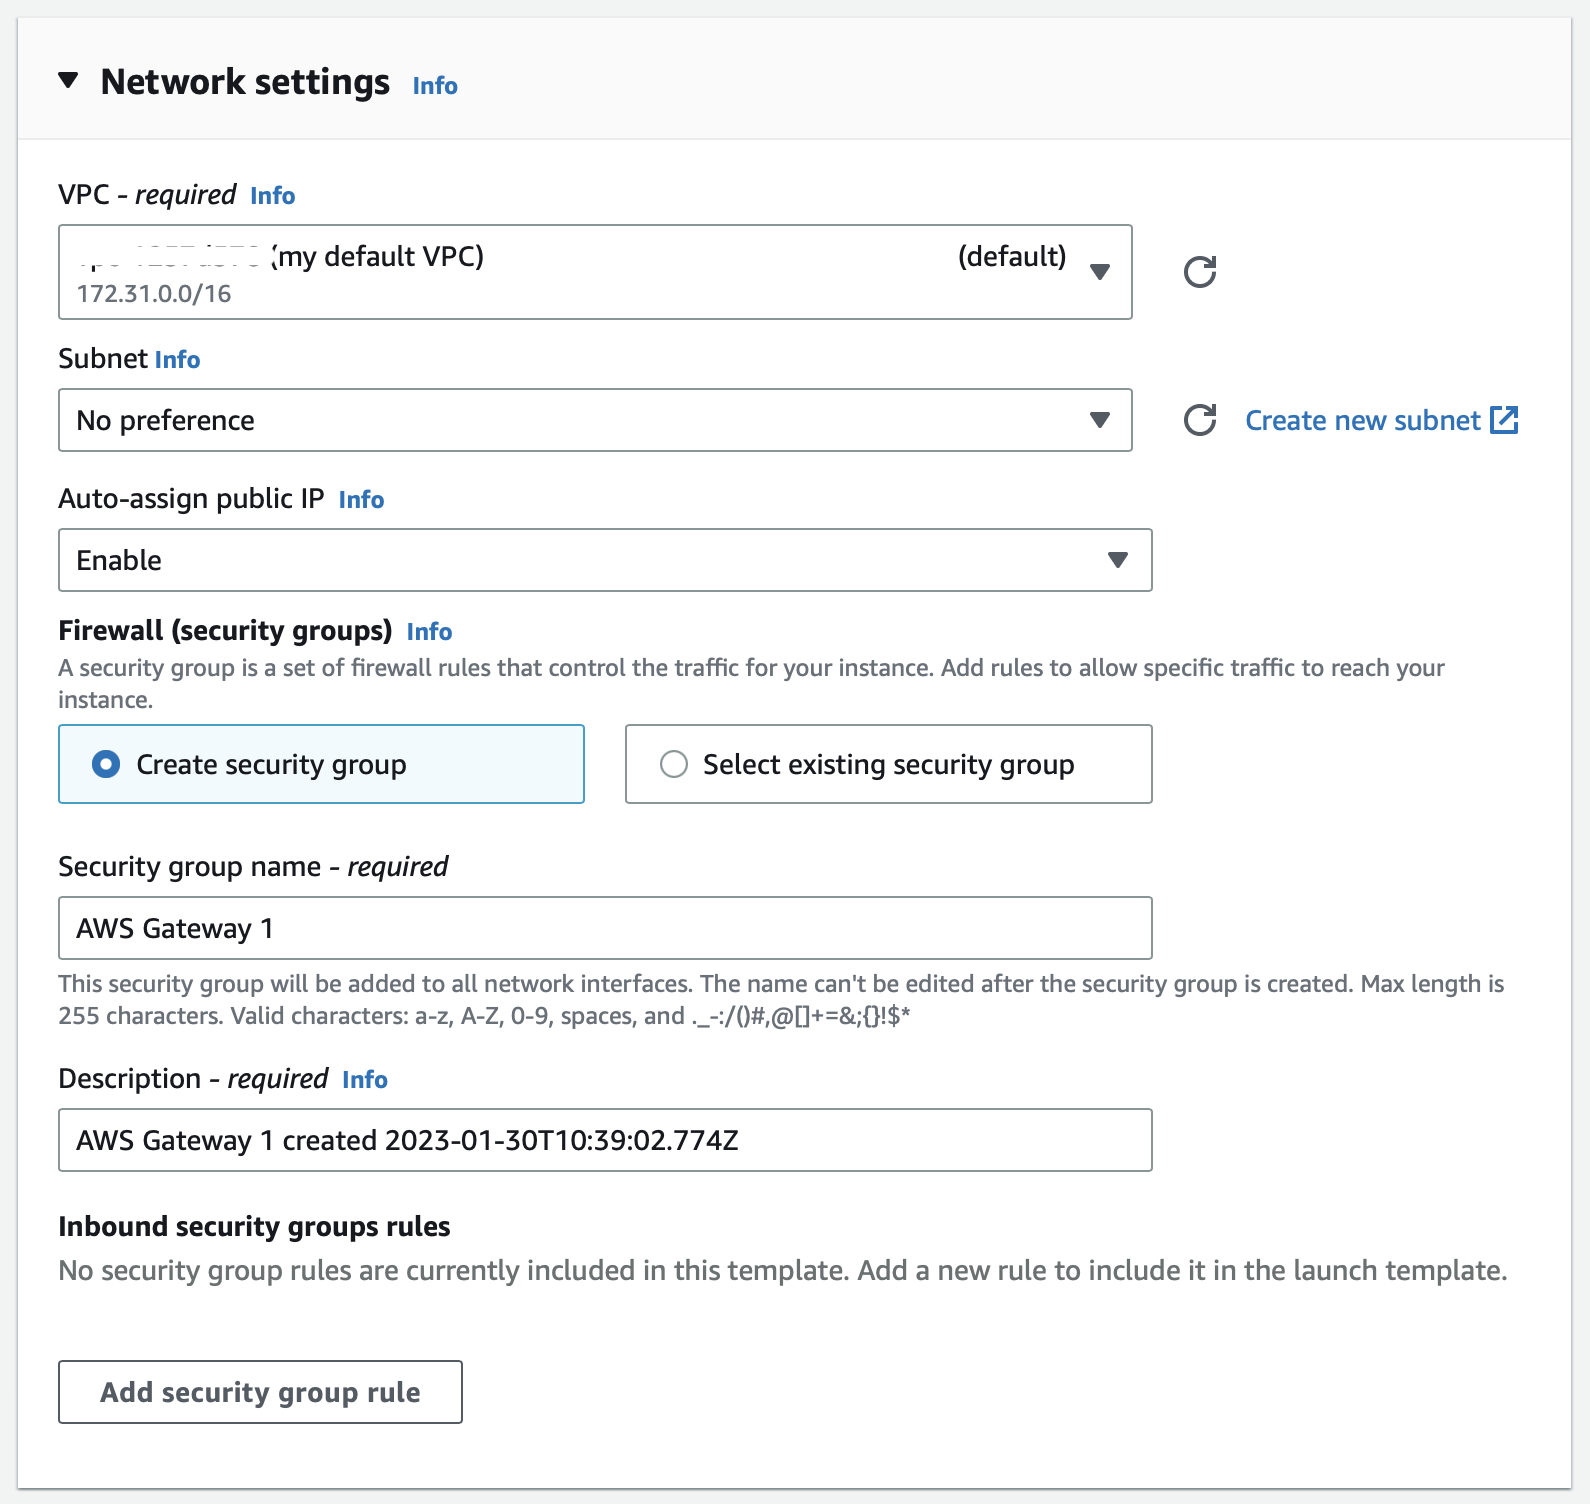This screenshot has height=1504, width=1590.
Task: Select the AWS Gateway 1 name text
Action: pyautogui.click(x=177, y=928)
